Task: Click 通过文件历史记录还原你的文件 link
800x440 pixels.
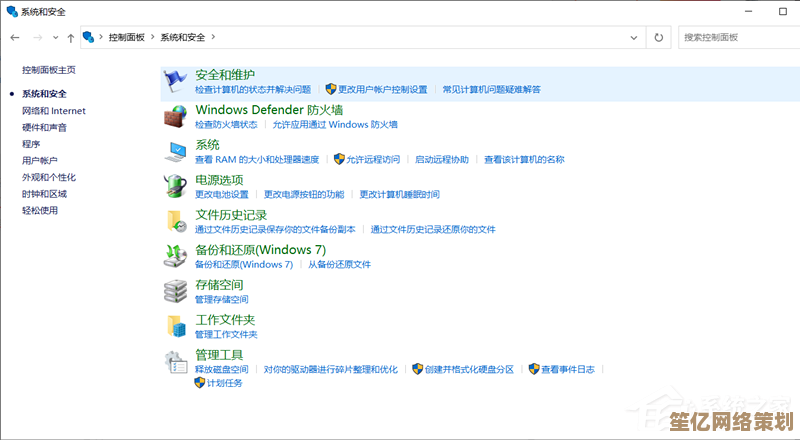Action: [433, 230]
